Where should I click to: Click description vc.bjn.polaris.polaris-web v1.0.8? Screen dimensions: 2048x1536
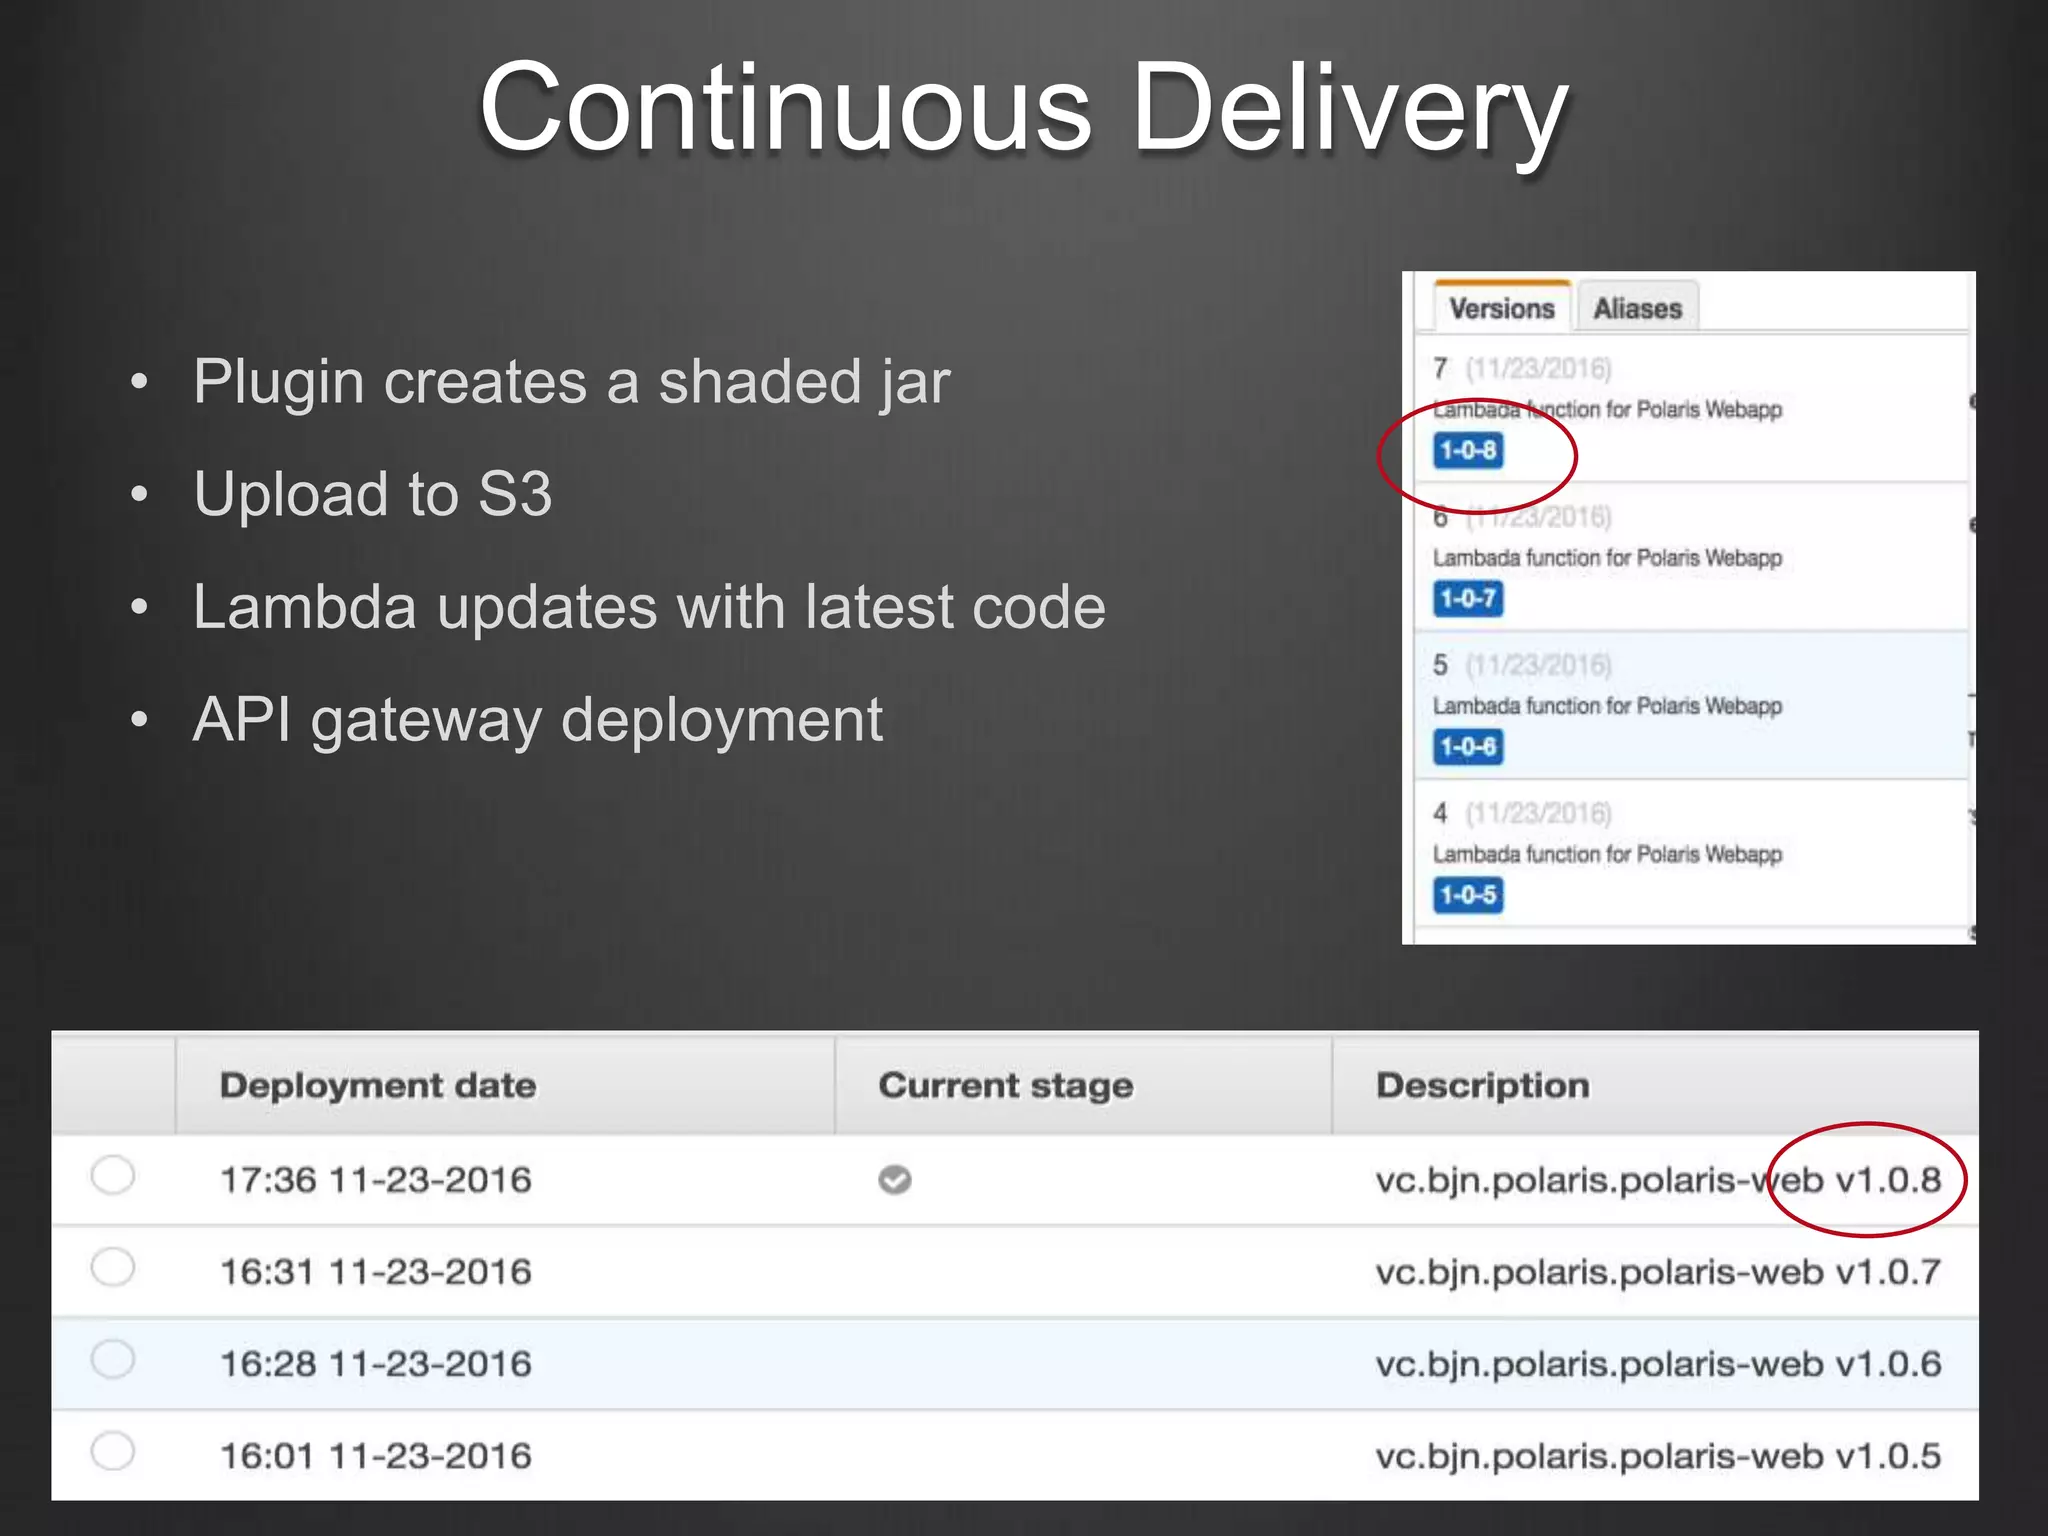[1658, 1181]
